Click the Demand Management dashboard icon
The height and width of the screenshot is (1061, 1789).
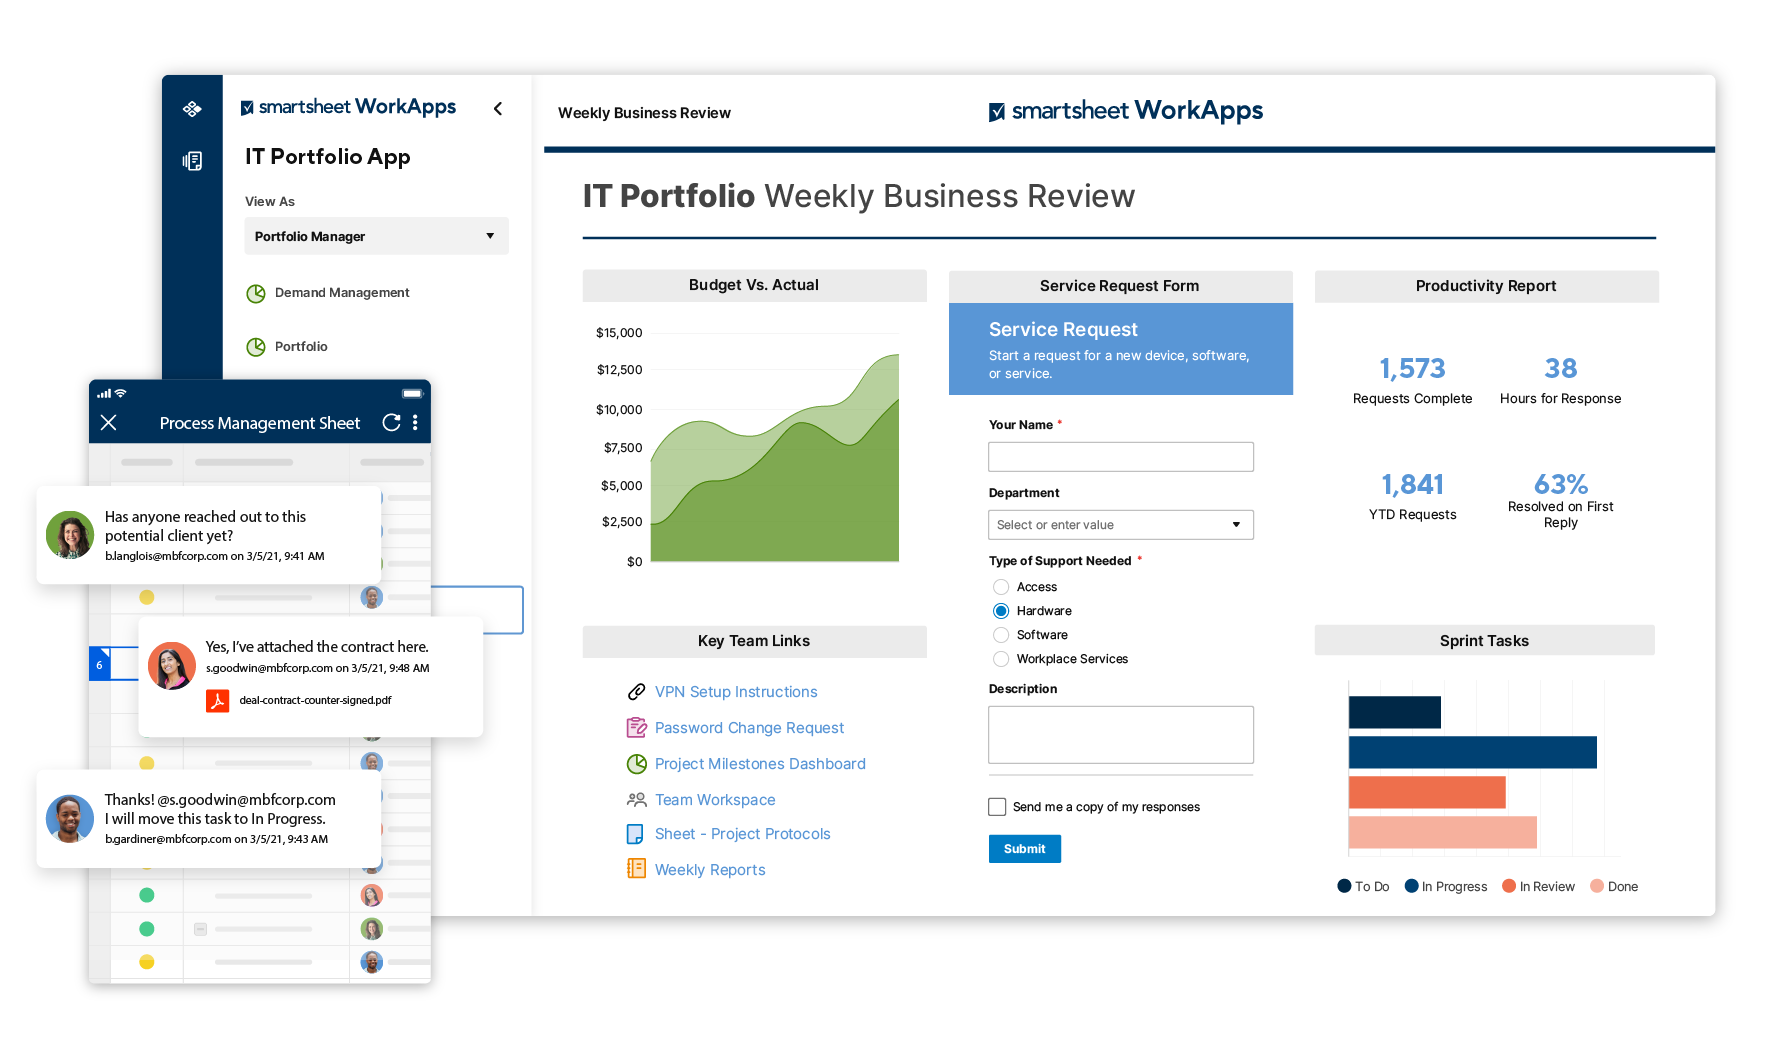256,293
